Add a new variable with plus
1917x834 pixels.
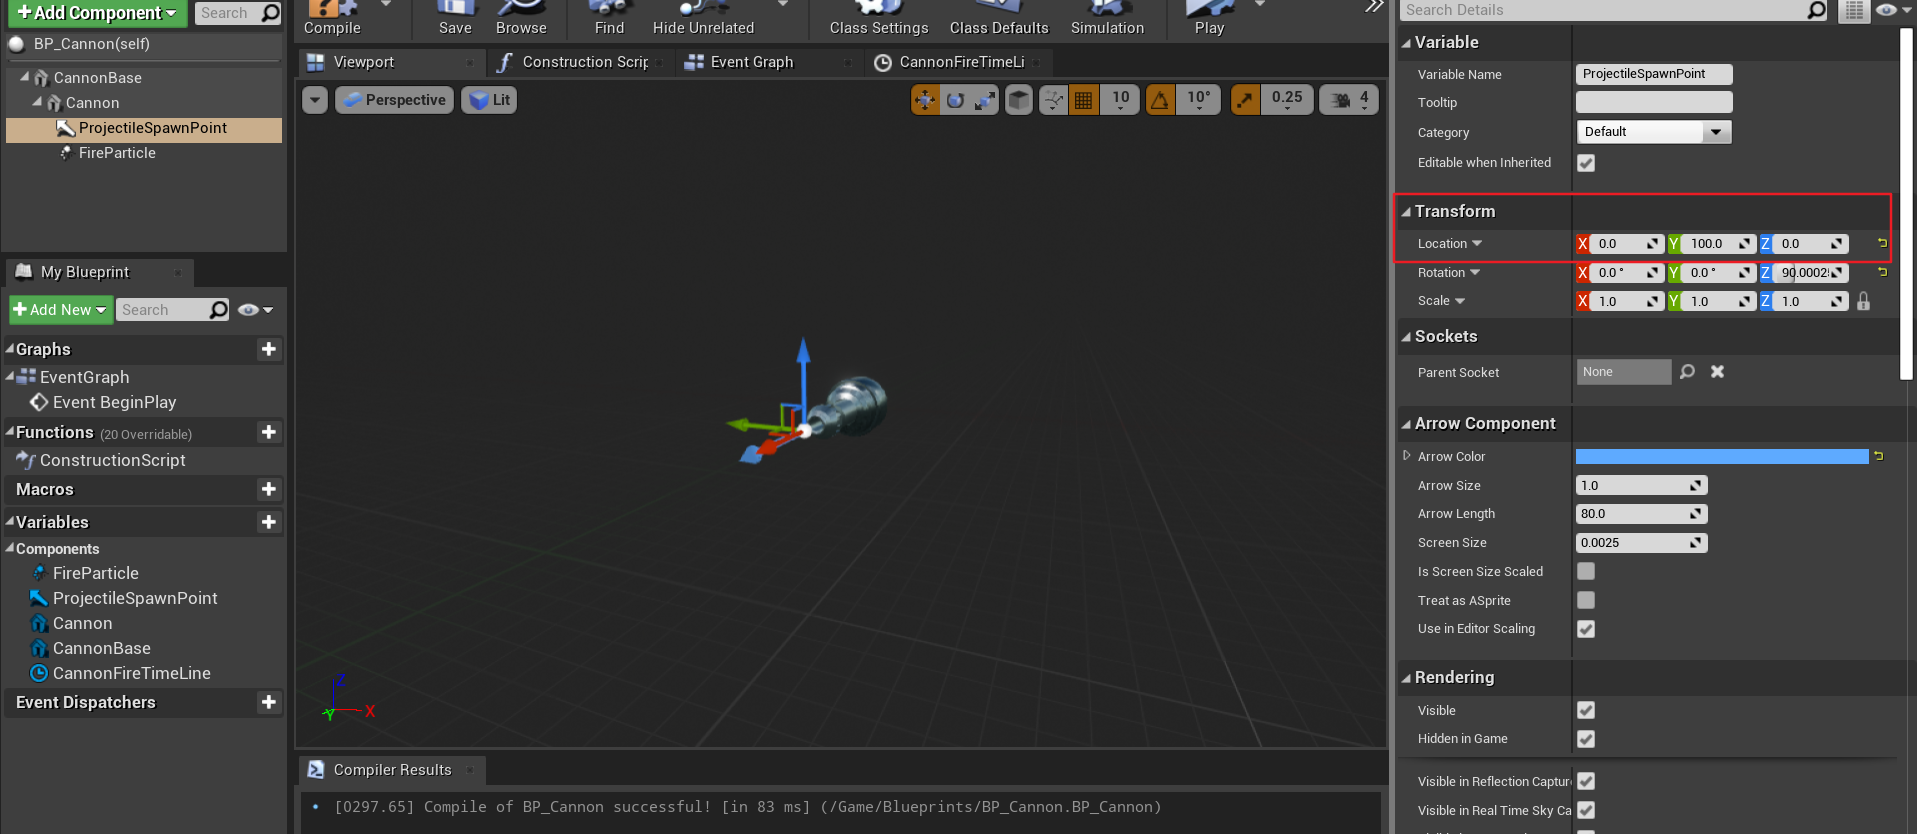(x=268, y=522)
